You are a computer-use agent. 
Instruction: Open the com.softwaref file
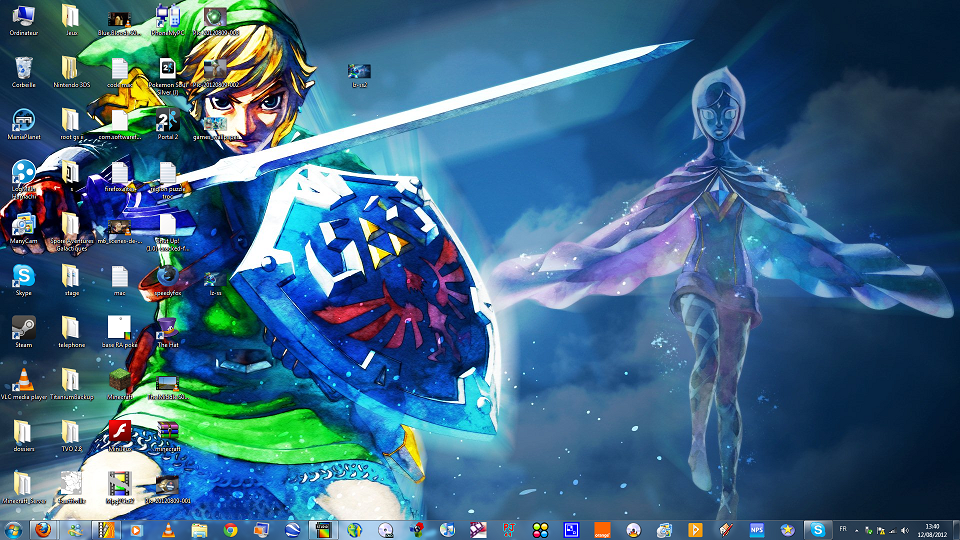[x=119, y=124]
